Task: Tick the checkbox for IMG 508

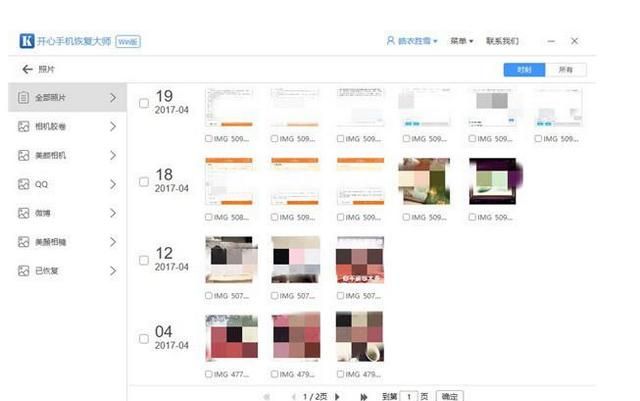Action: (209, 217)
